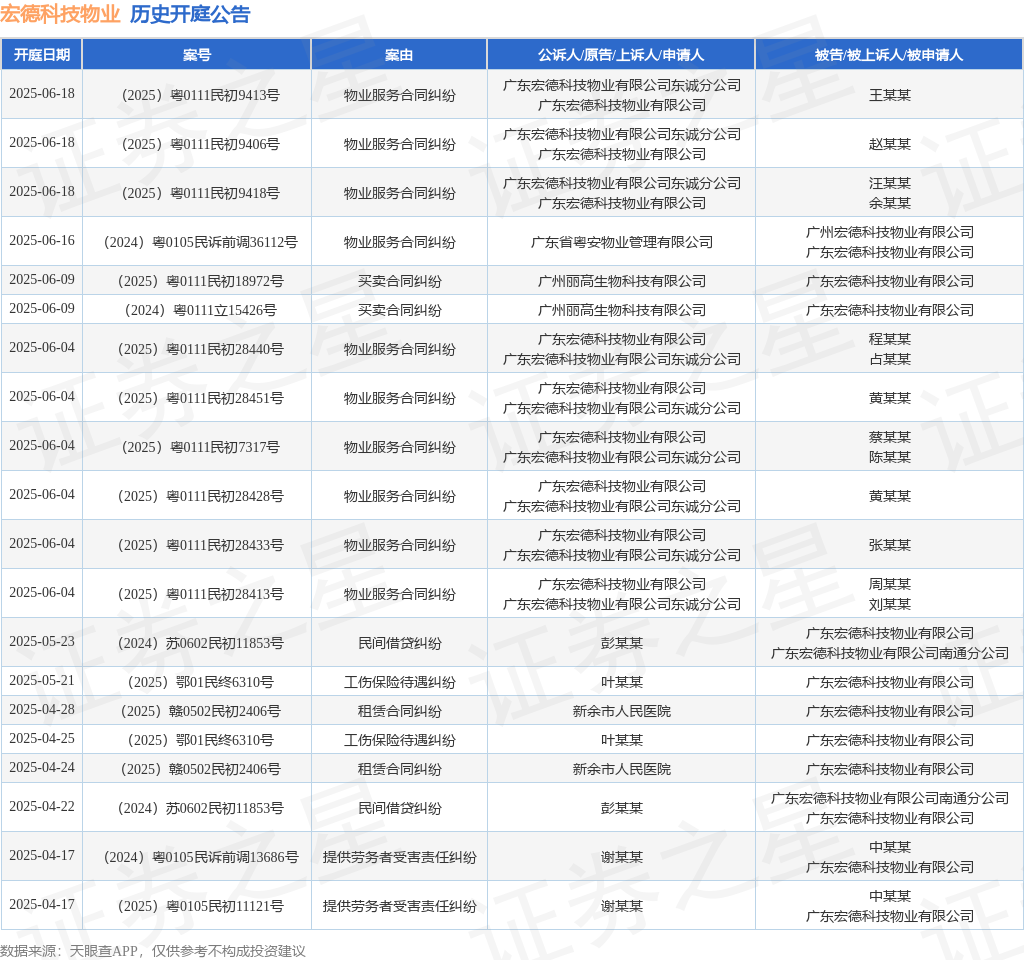Click 广州丽高生物科技有限公司 in the 15426号 row
The image size is (1024, 960).
(x=622, y=310)
